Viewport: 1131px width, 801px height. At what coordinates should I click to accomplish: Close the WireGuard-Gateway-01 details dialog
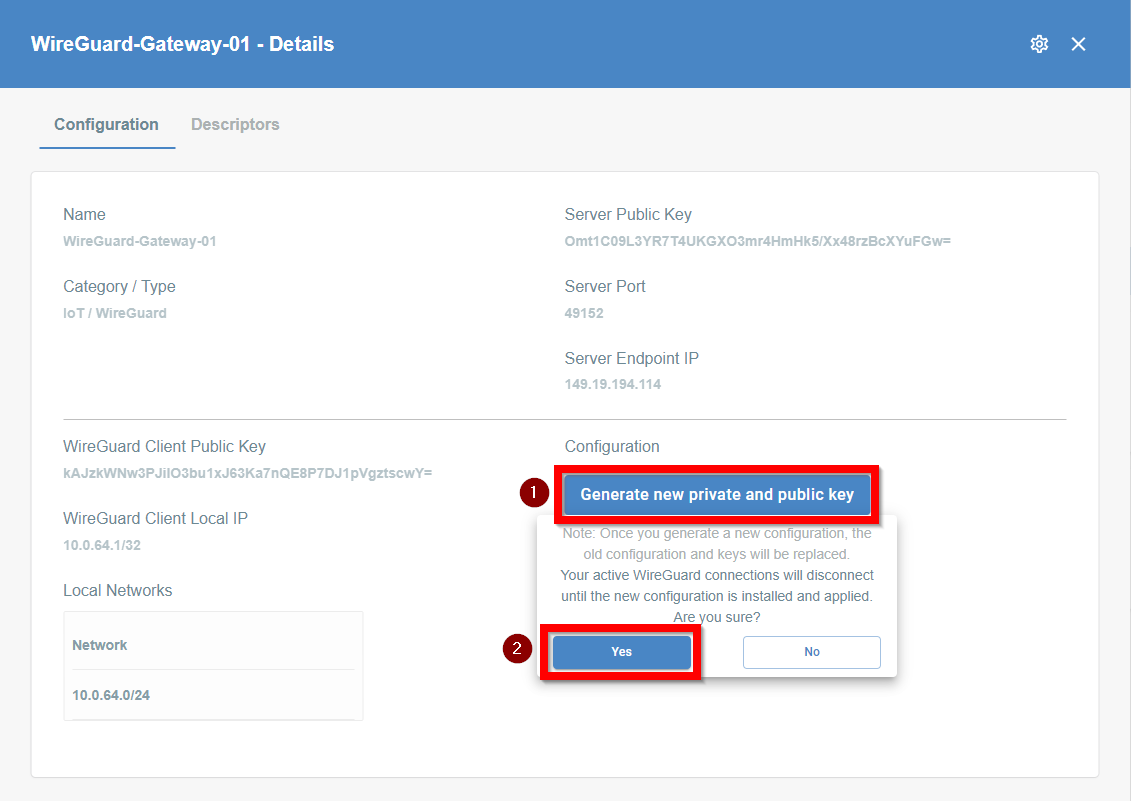coord(1078,44)
